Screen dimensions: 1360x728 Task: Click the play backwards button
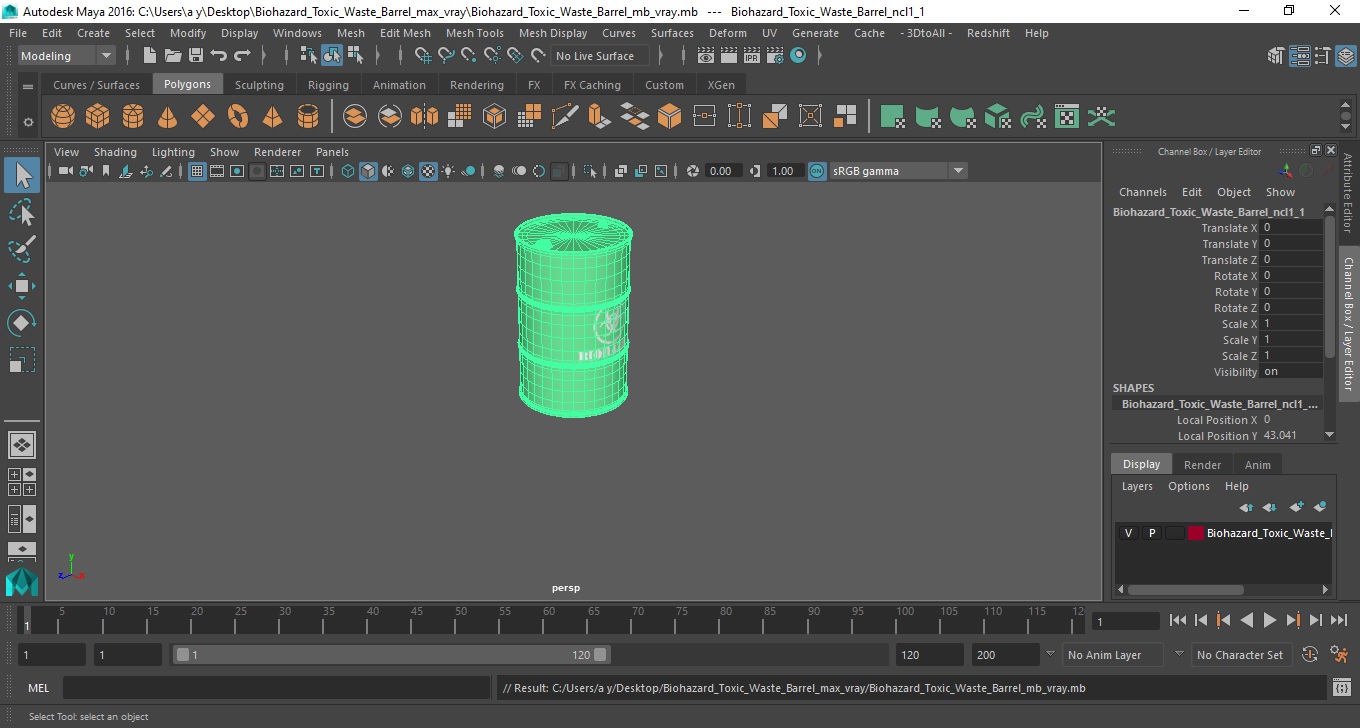click(x=1246, y=621)
